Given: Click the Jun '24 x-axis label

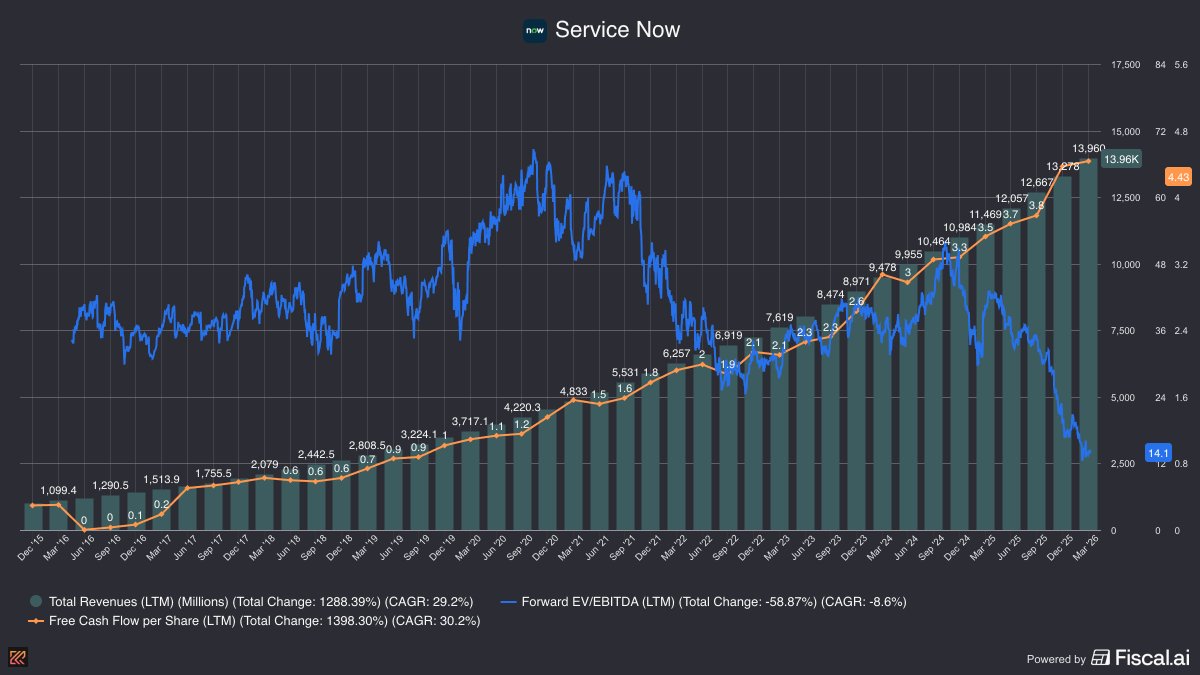Looking at the screenshot, I should point(905,548).
